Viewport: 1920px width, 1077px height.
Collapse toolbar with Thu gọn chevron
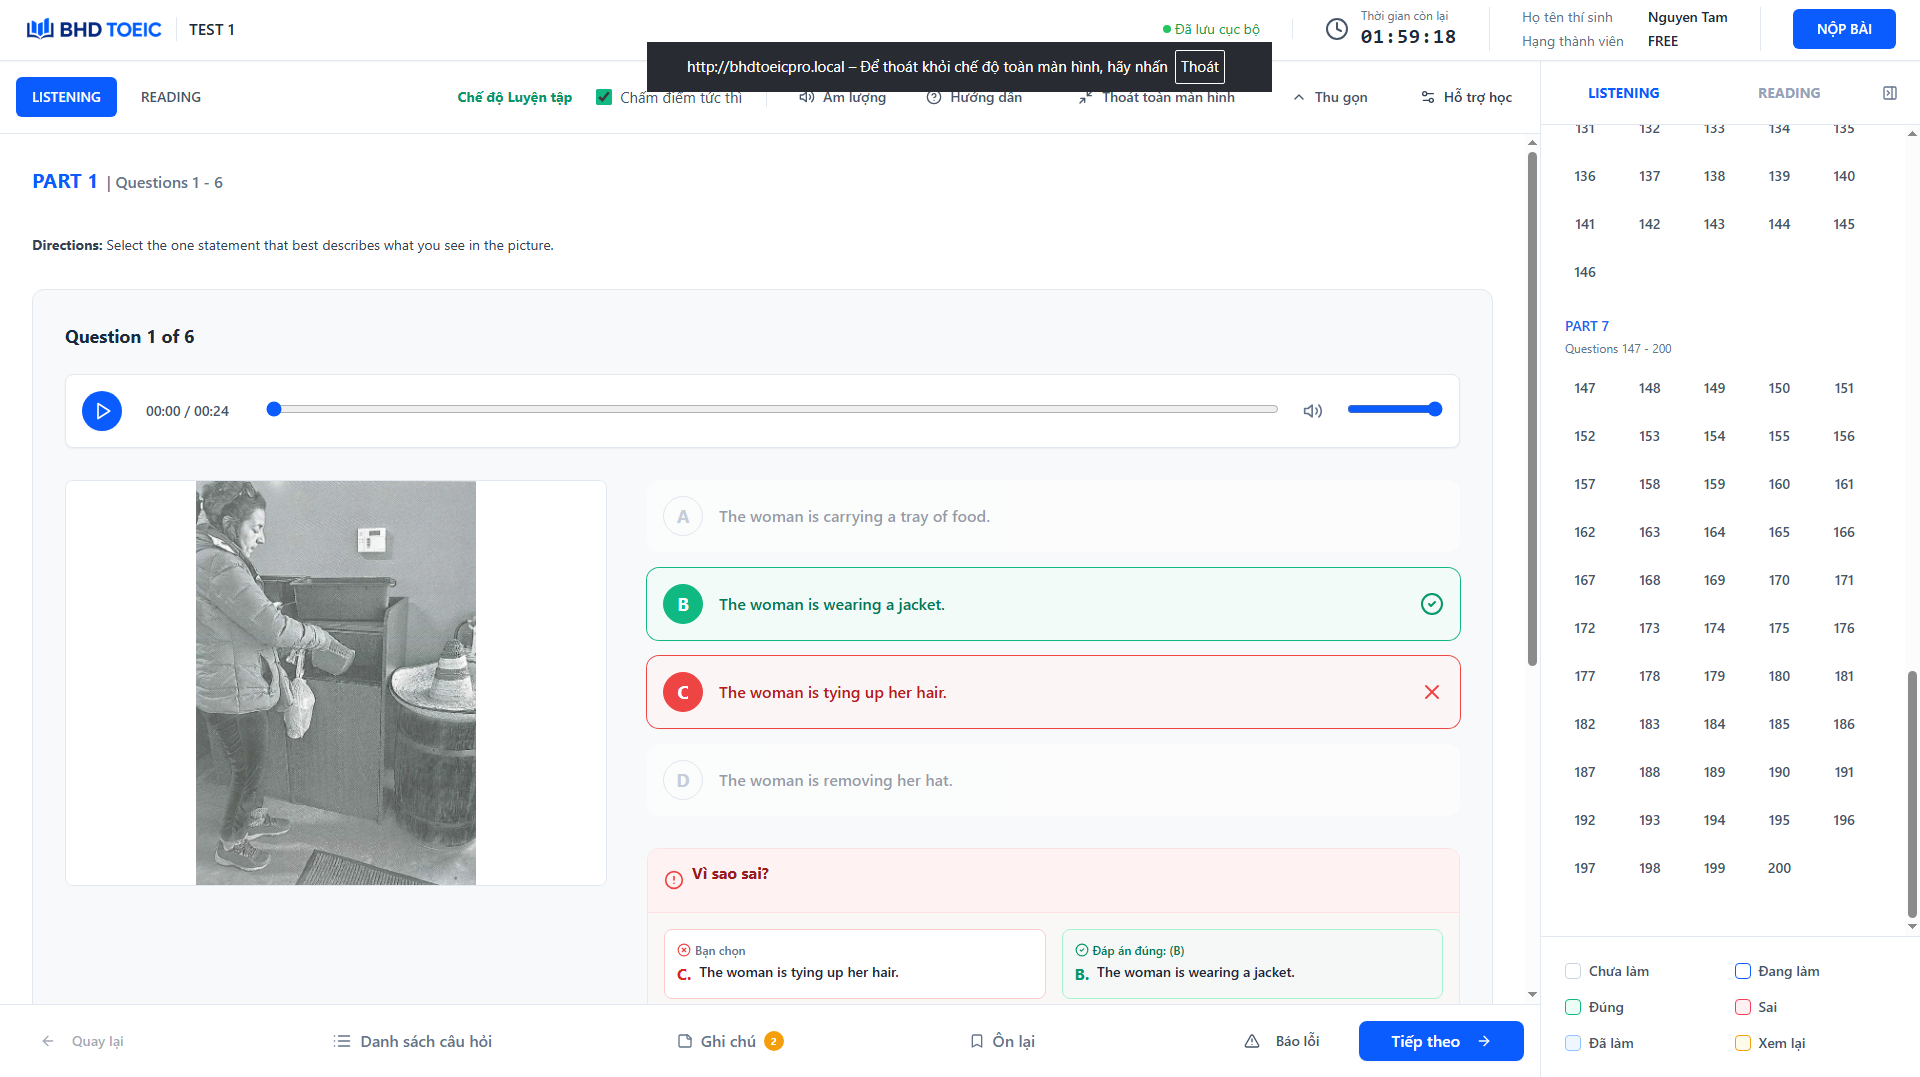(x=1299, y=97)
